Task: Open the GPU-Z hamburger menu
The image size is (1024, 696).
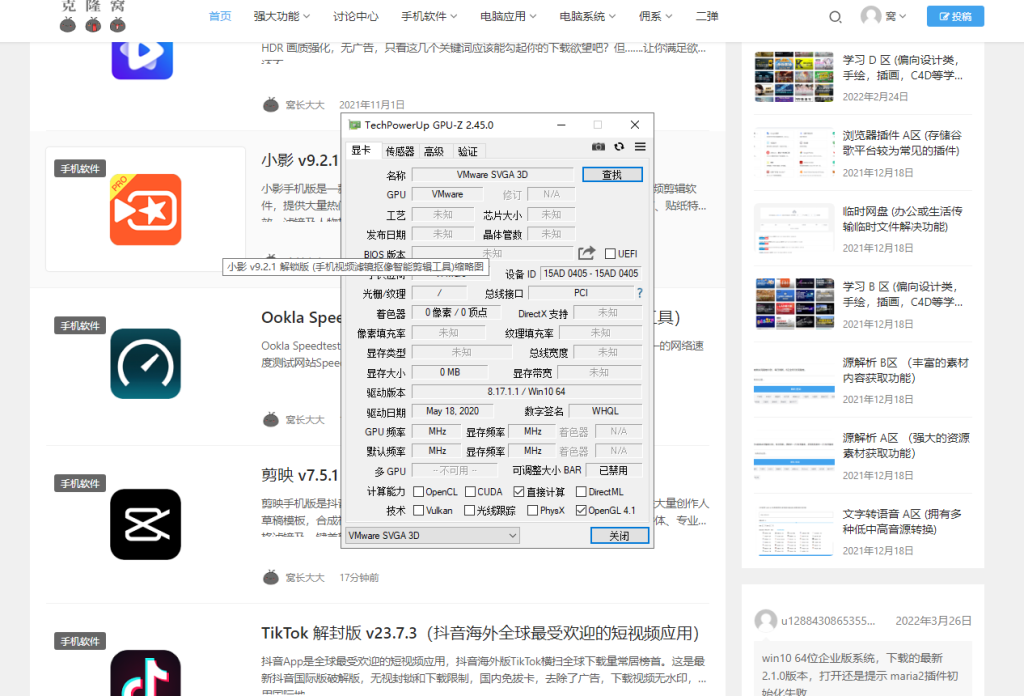Action: 640,147
